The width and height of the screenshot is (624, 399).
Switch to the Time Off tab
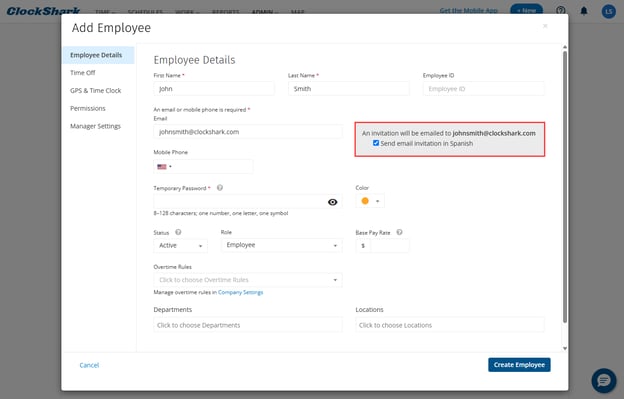(x=83, y=73)
